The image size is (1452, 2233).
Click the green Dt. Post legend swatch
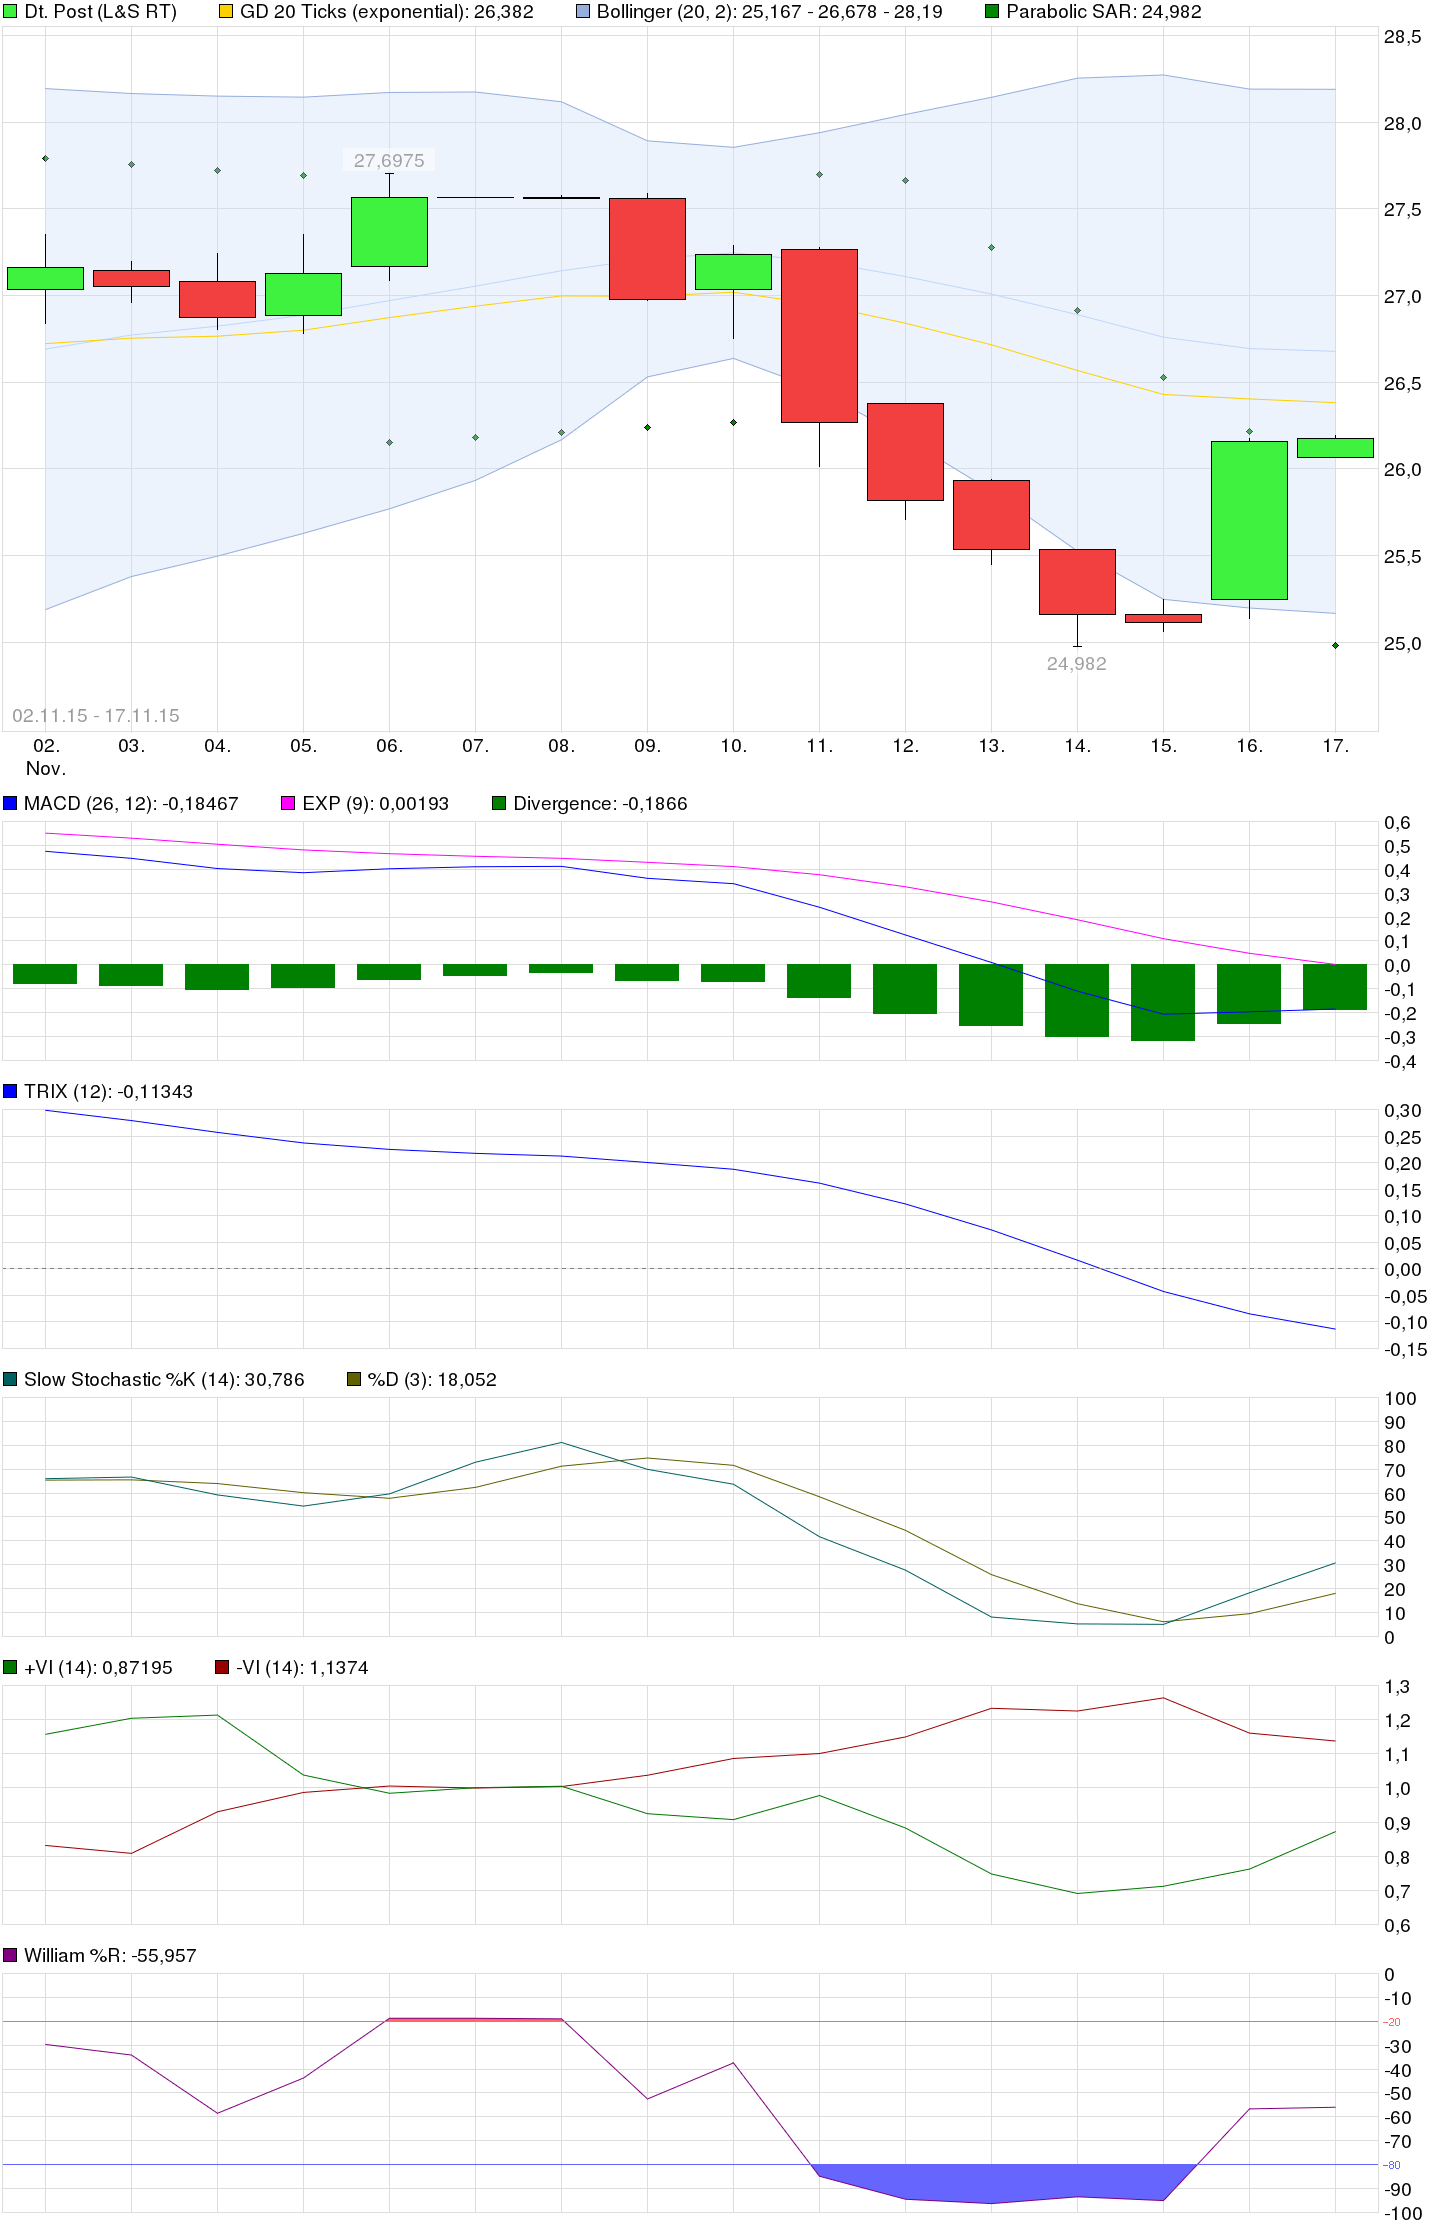click(10, 12)
